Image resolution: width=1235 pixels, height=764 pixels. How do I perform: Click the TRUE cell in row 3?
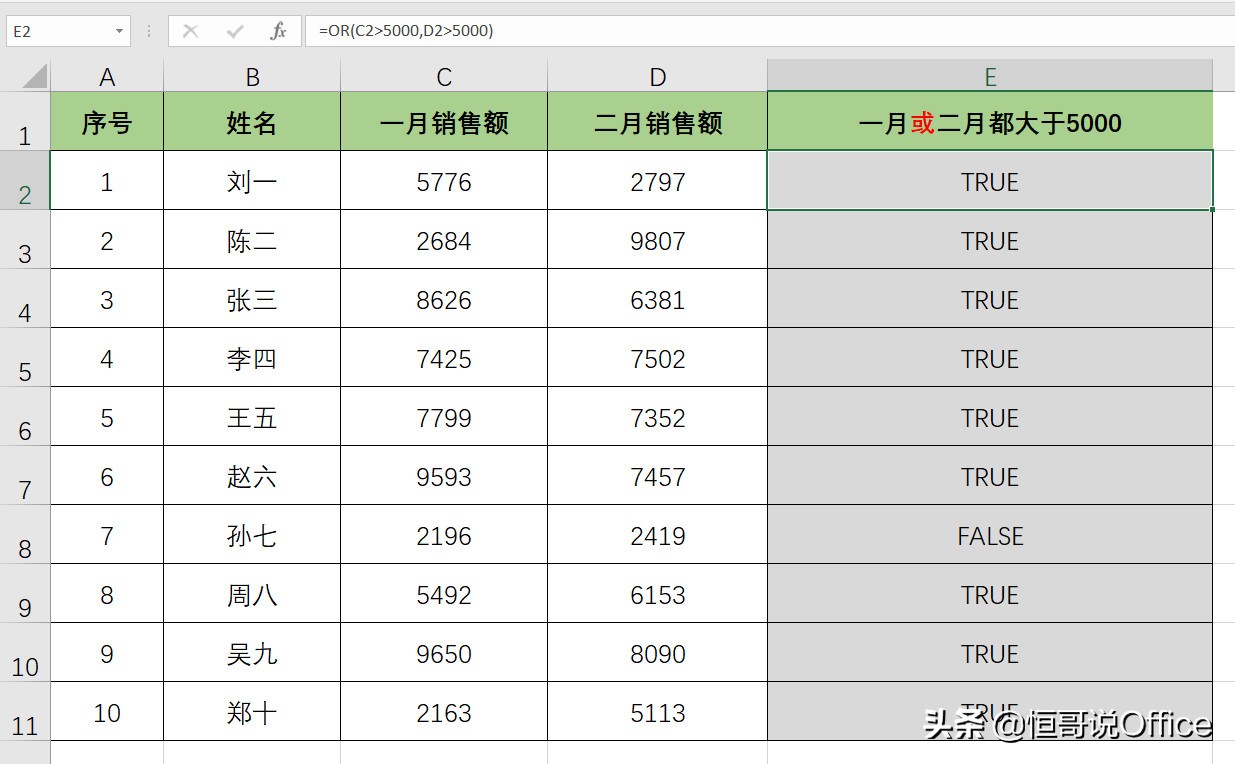(989, 240)
